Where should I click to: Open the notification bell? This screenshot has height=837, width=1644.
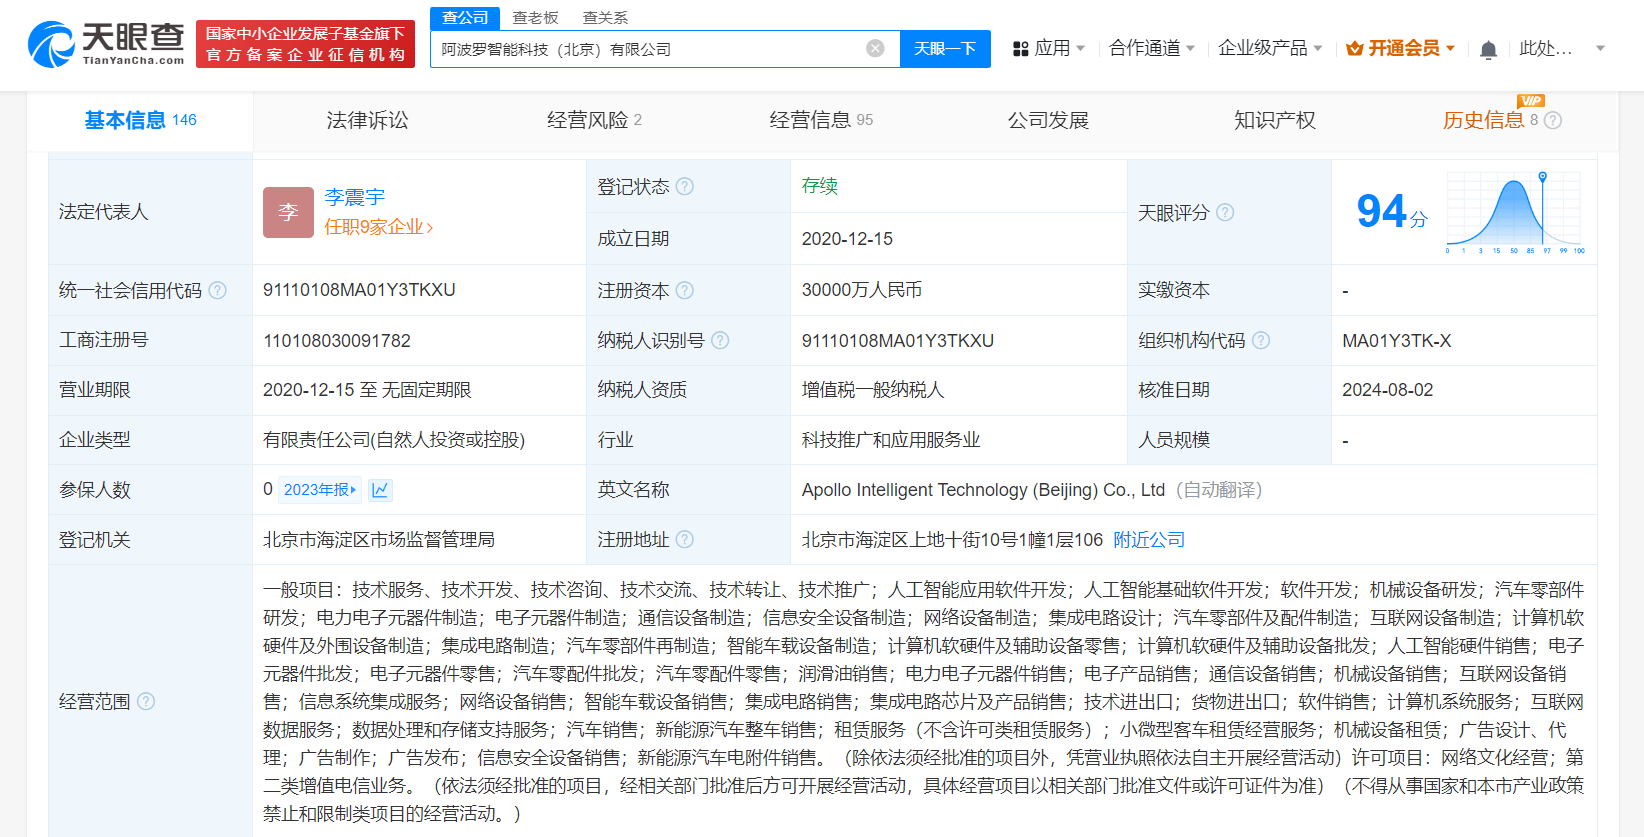pyautogui.click(x=1488, y=50)
